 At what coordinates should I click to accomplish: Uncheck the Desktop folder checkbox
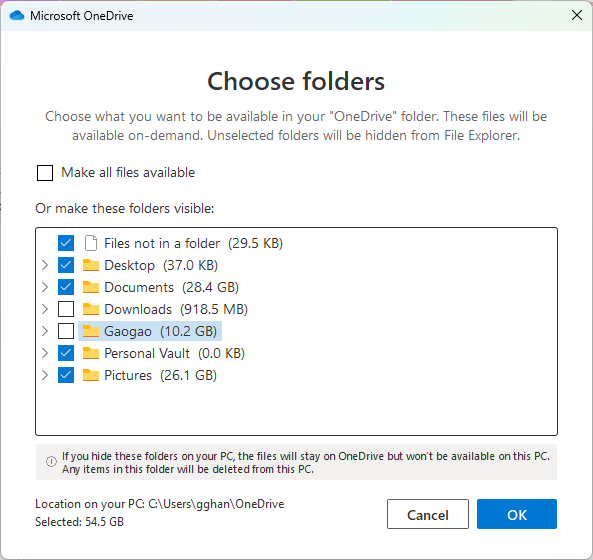point(66,265)
